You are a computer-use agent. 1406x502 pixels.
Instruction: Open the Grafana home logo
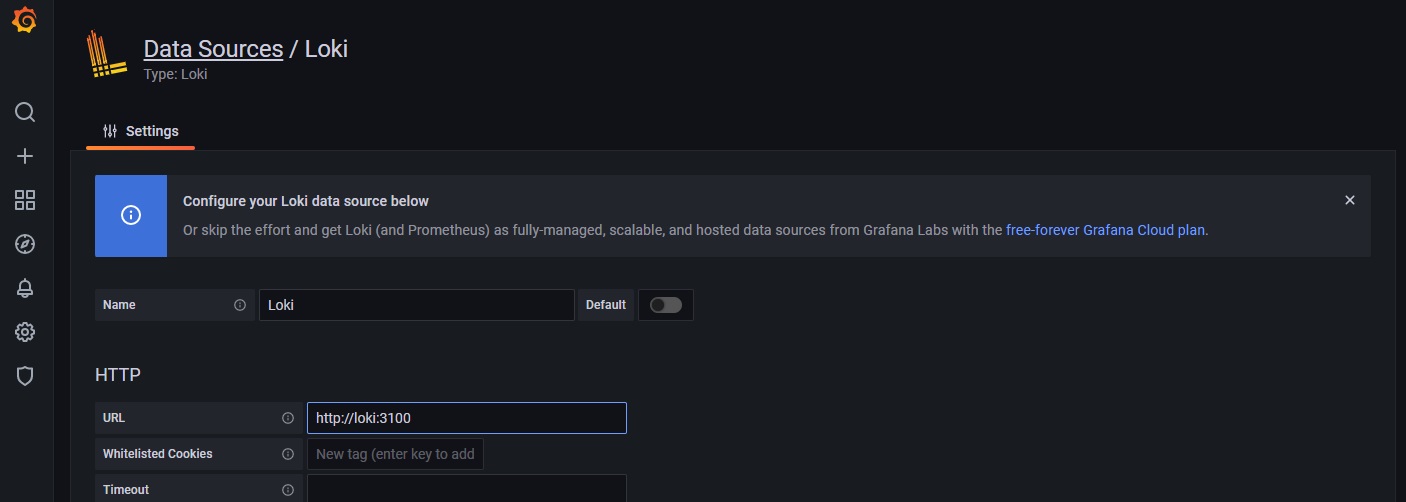[26, 20]
